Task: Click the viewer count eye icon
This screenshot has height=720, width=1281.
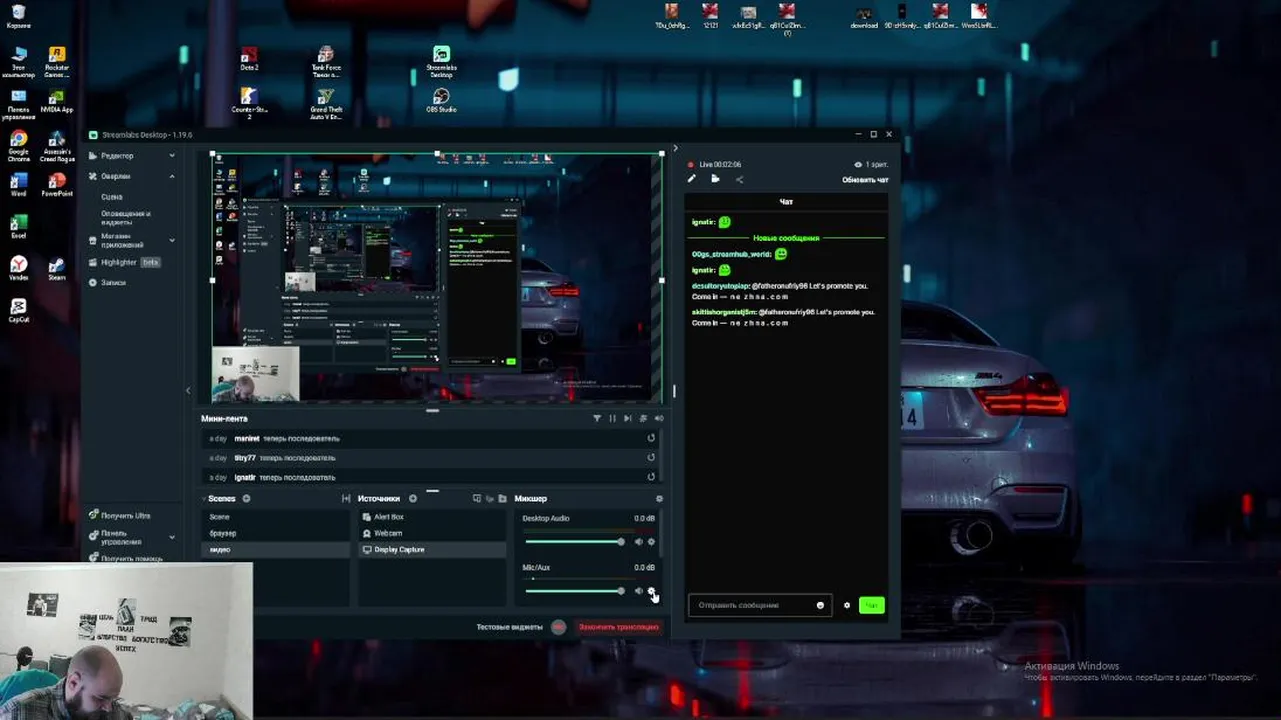Action: click(x=858, y=164)
